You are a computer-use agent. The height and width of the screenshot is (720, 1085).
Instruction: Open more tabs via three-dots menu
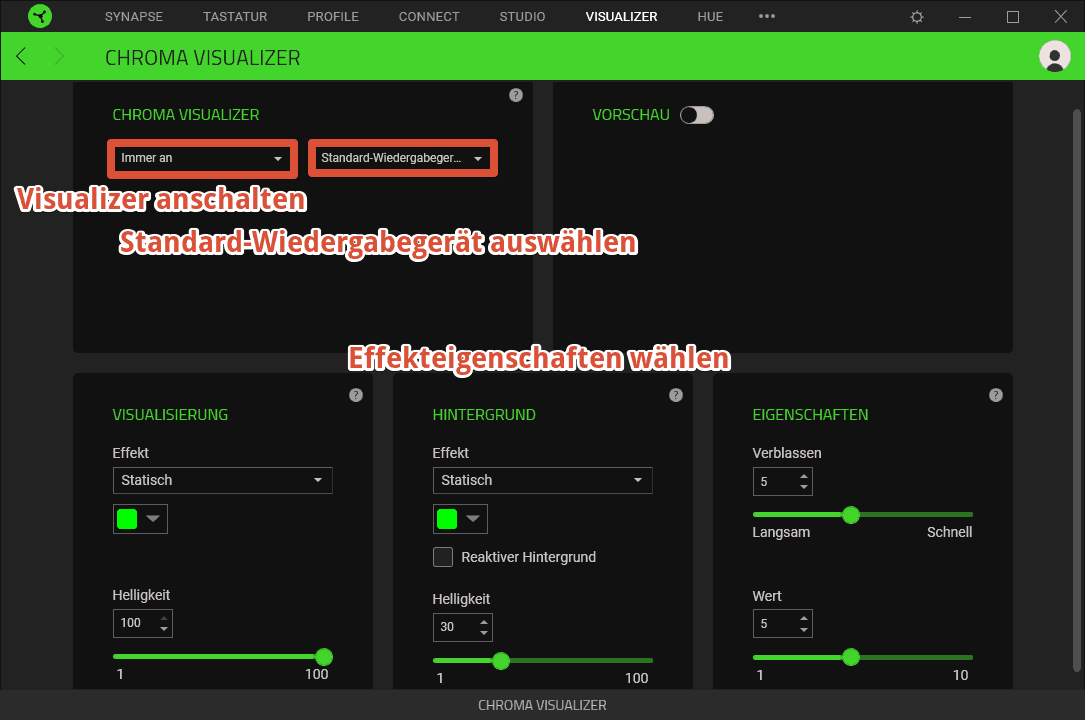click(x=767, y=16)
